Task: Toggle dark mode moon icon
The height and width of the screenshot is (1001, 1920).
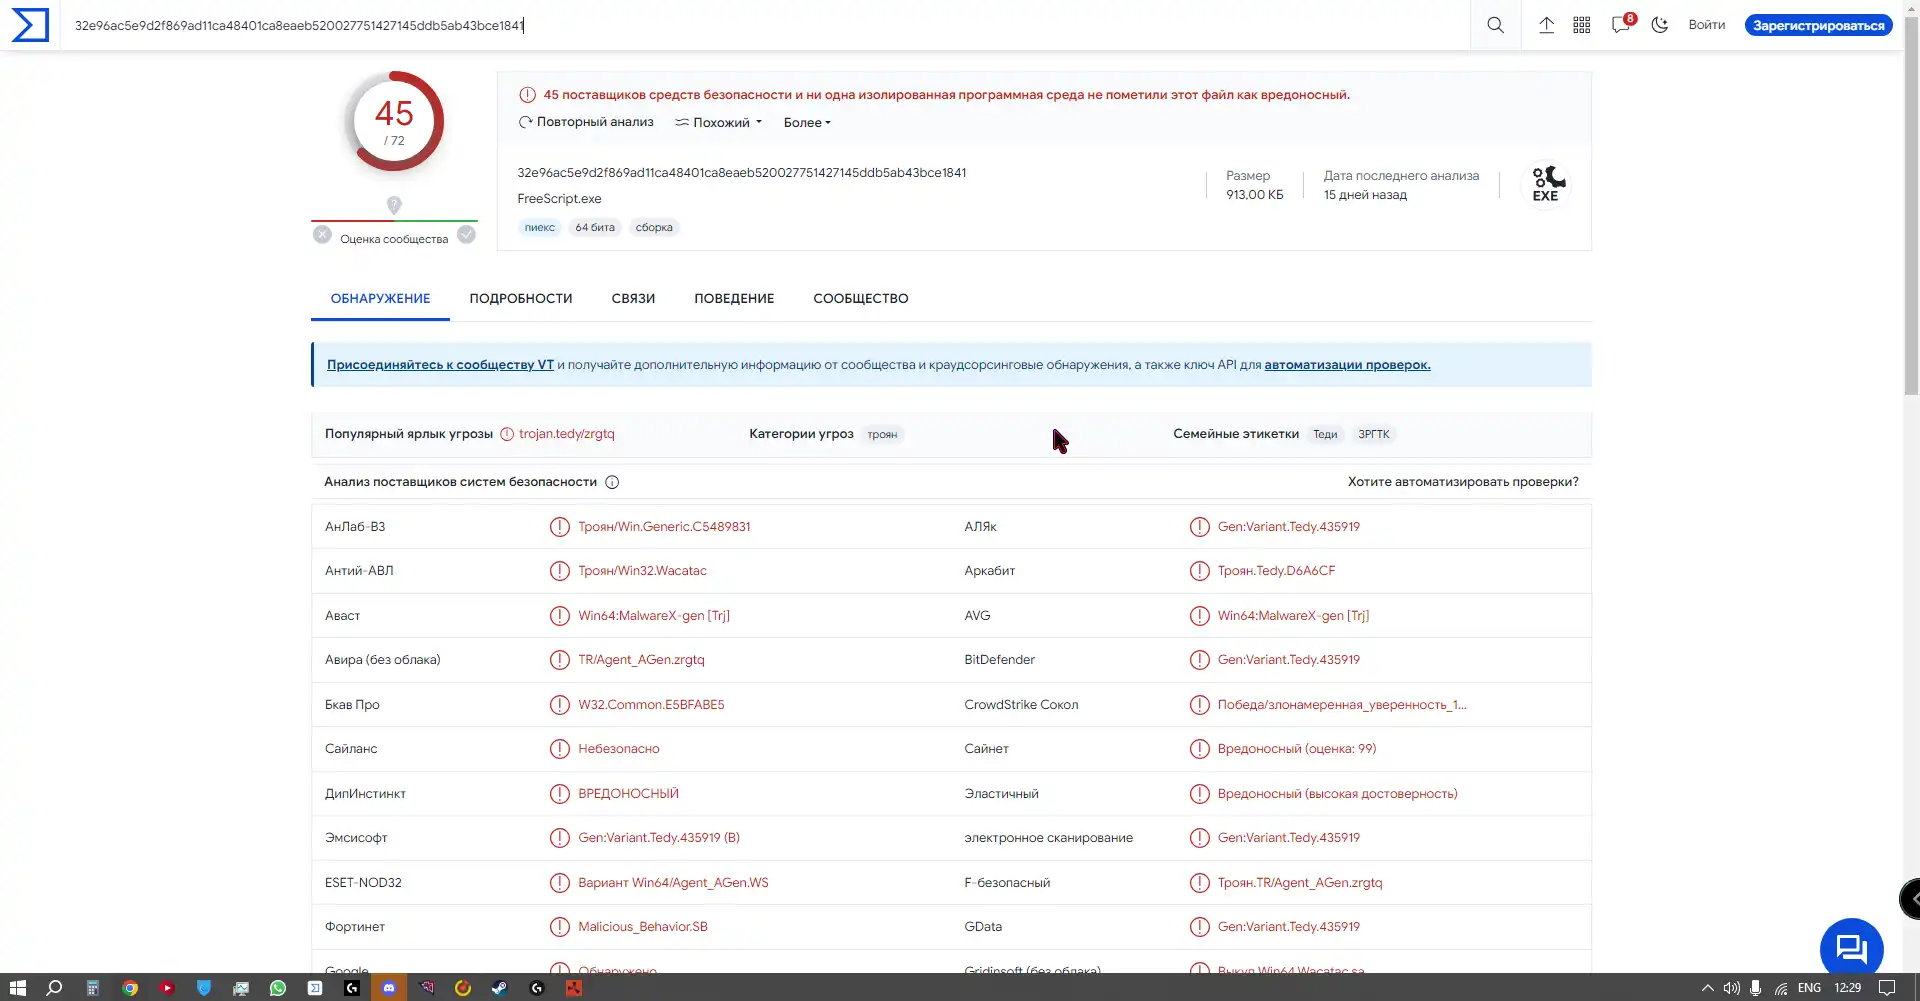Action: [x=1660, y=25]
